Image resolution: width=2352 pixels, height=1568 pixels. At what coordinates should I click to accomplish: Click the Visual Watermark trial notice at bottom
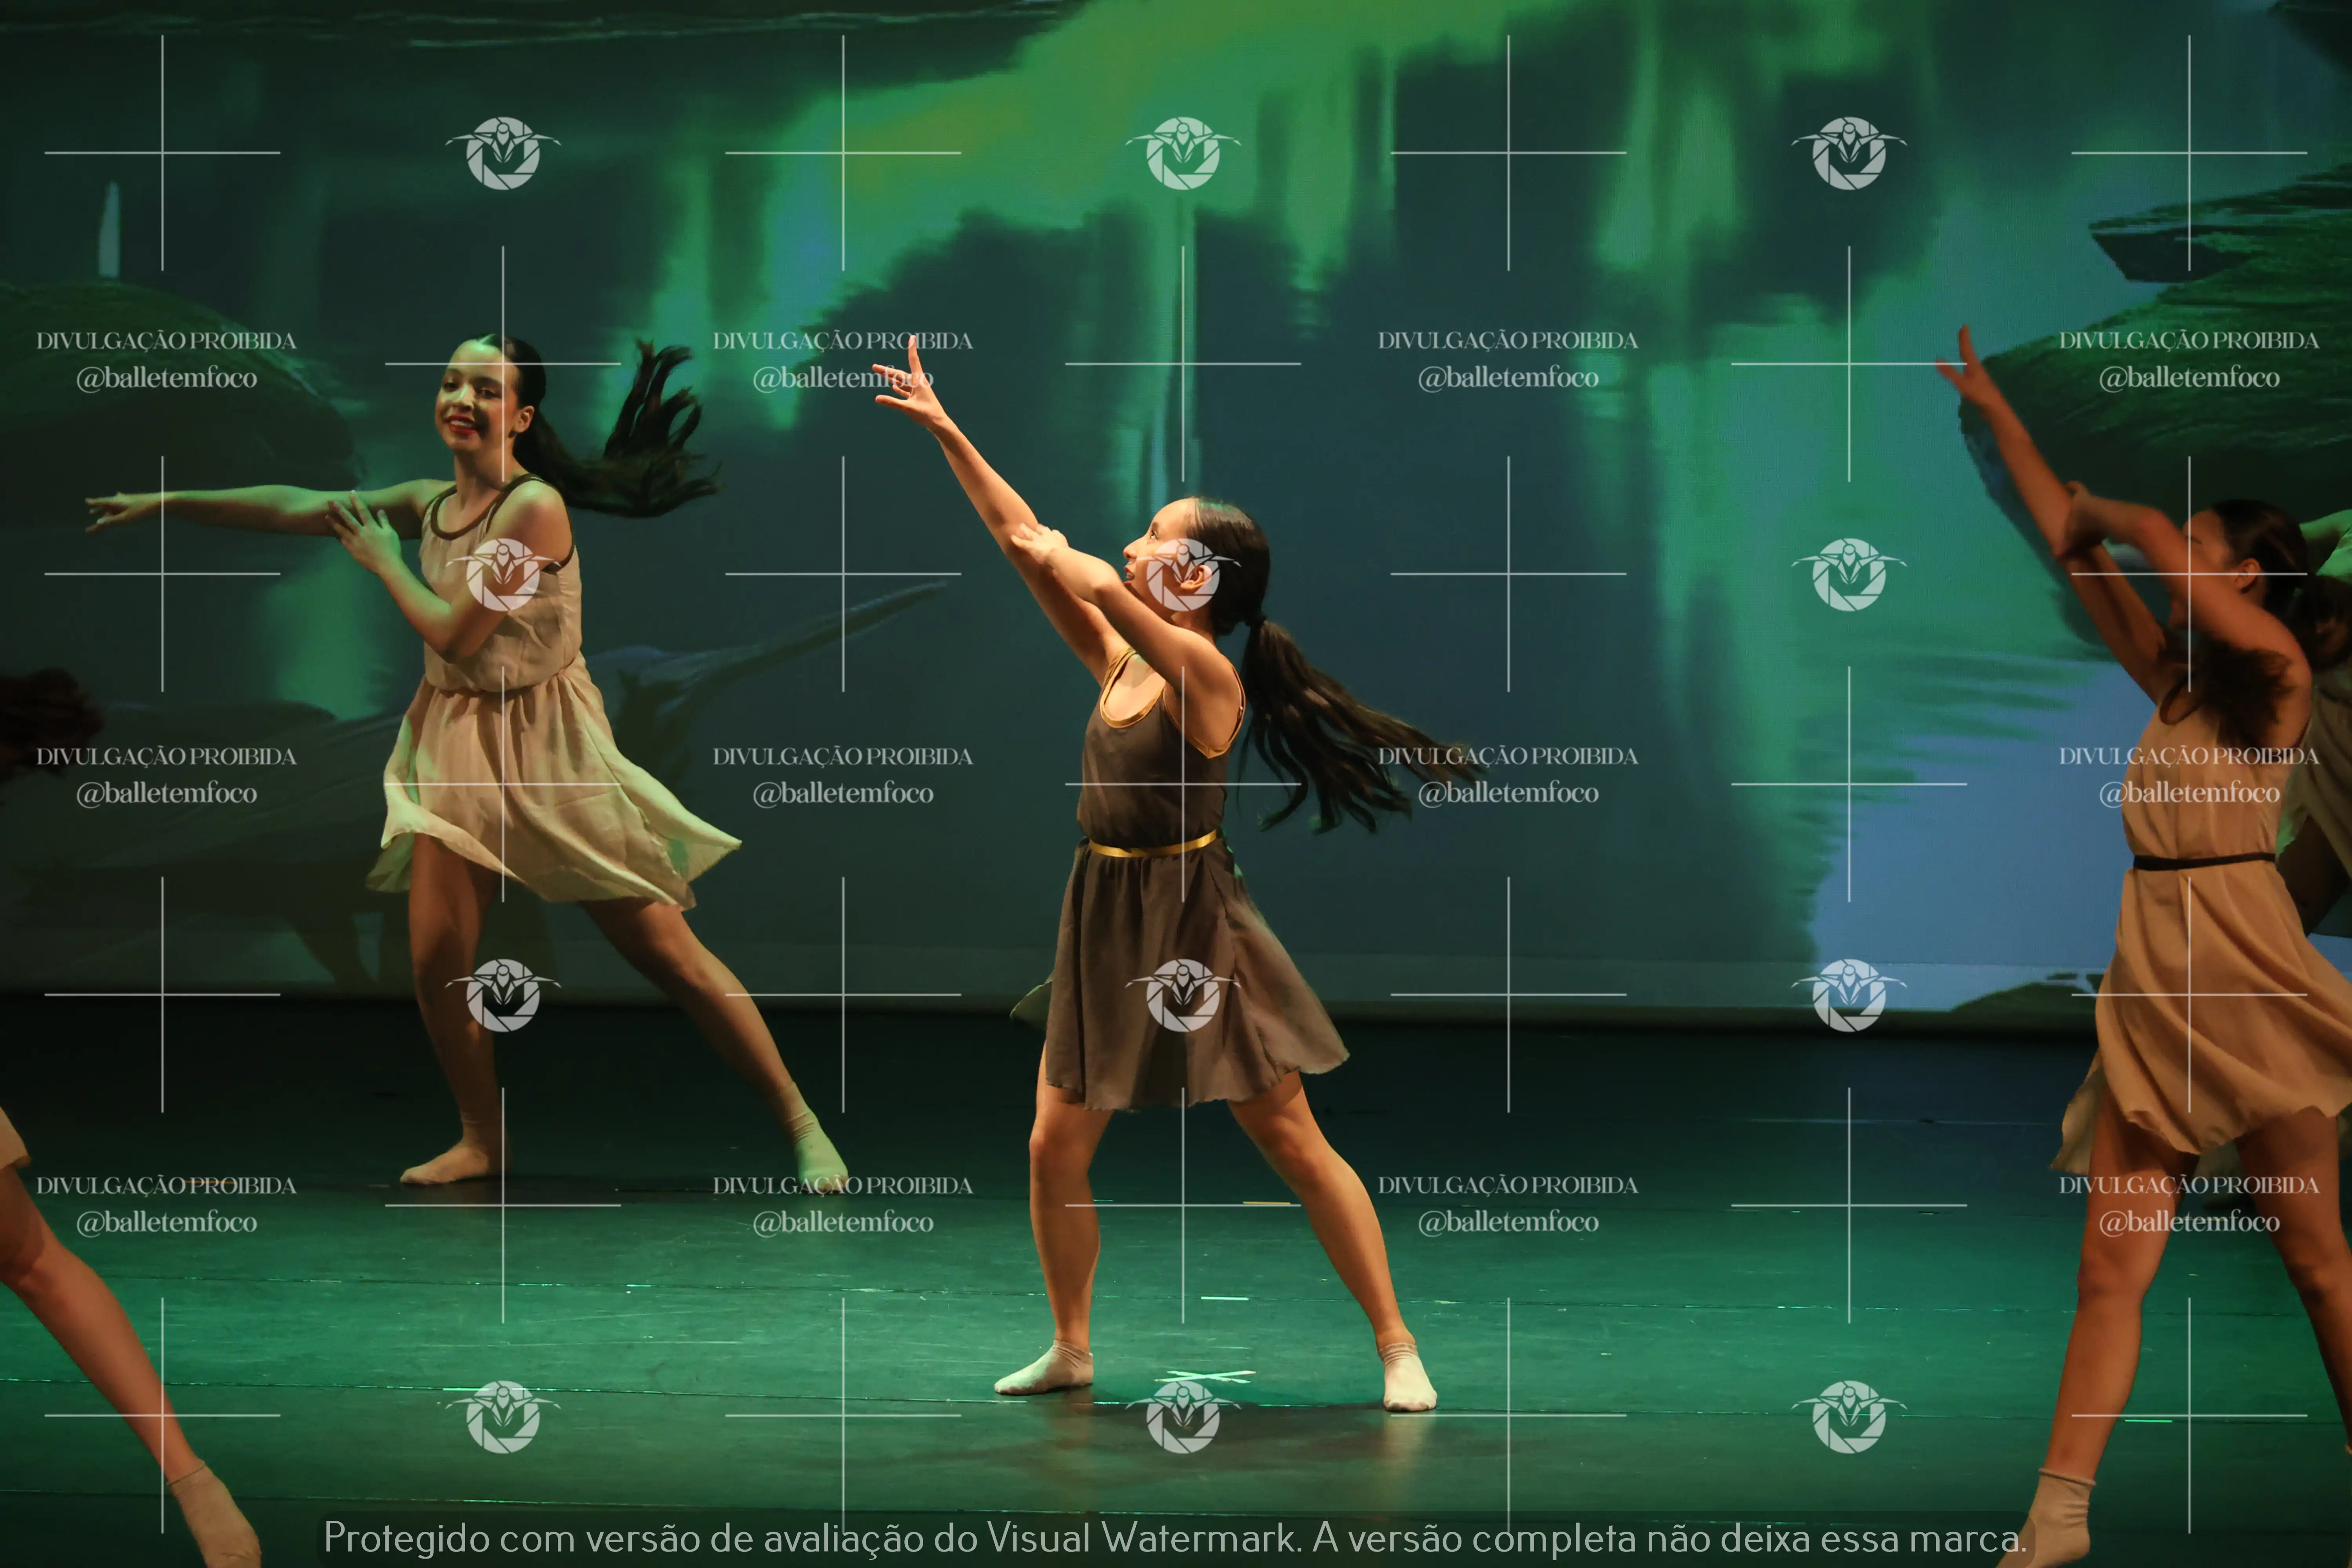tap(1175, 1538)
